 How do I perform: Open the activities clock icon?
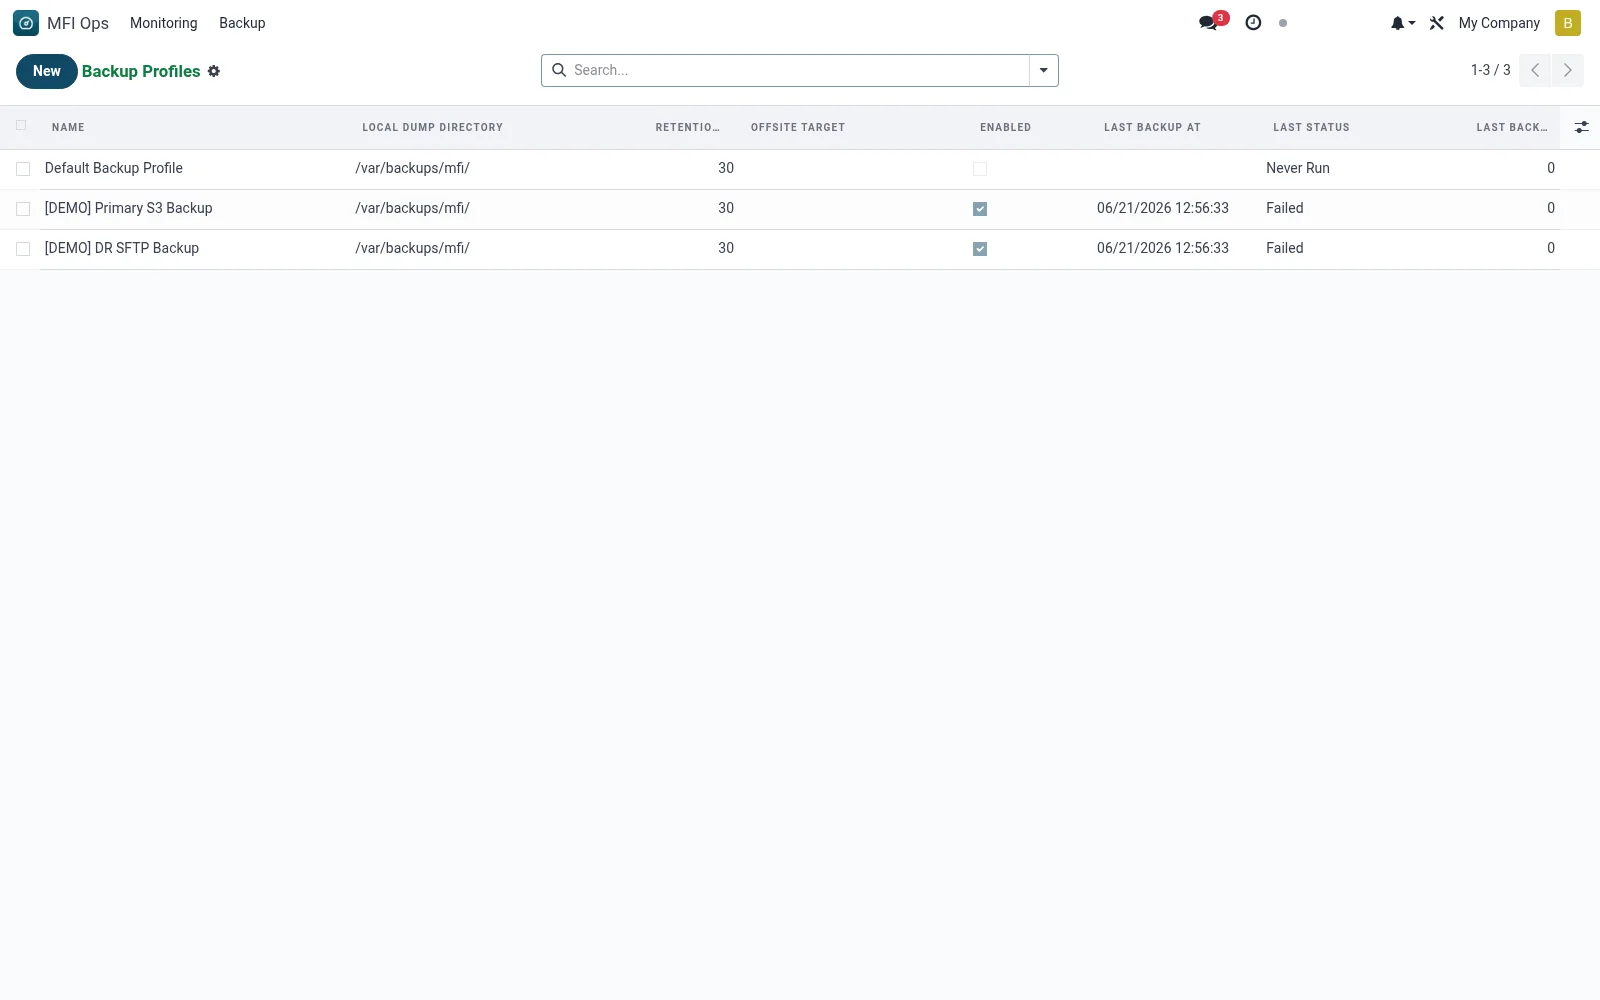click(x=1253, y=22)
